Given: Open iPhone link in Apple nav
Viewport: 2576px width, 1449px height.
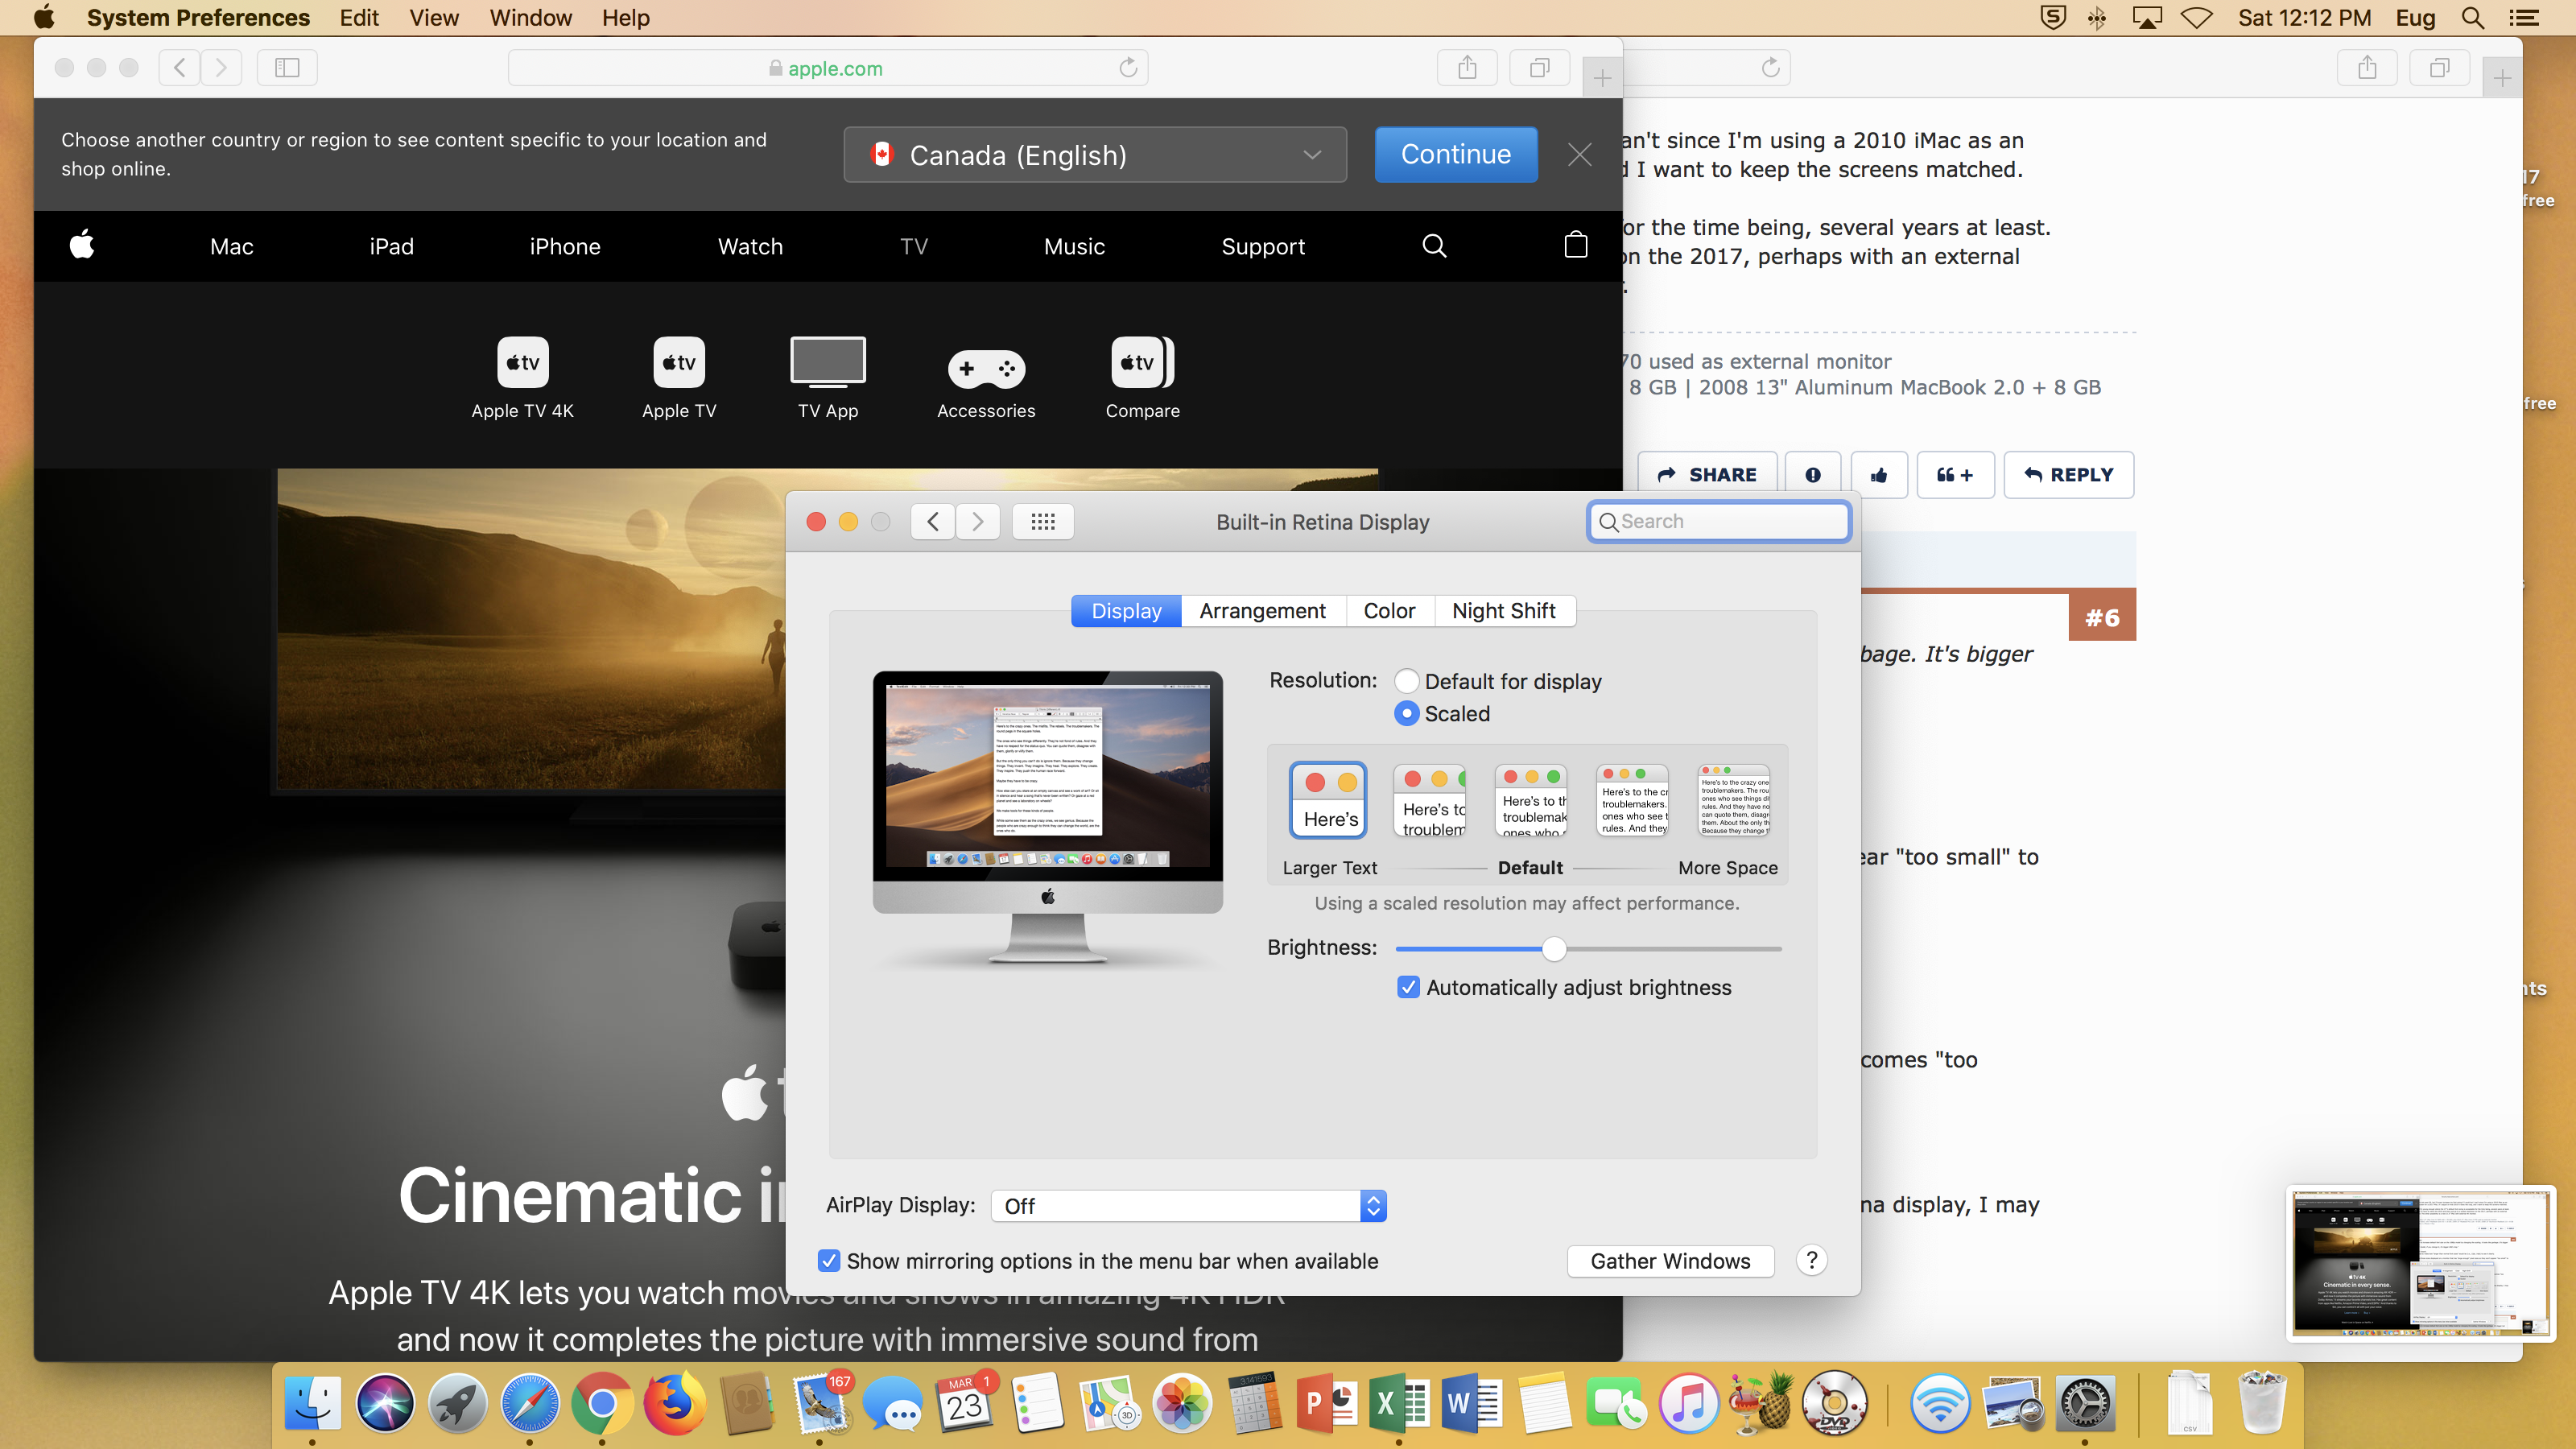Looking at the screenshot, I should [565, 246].
